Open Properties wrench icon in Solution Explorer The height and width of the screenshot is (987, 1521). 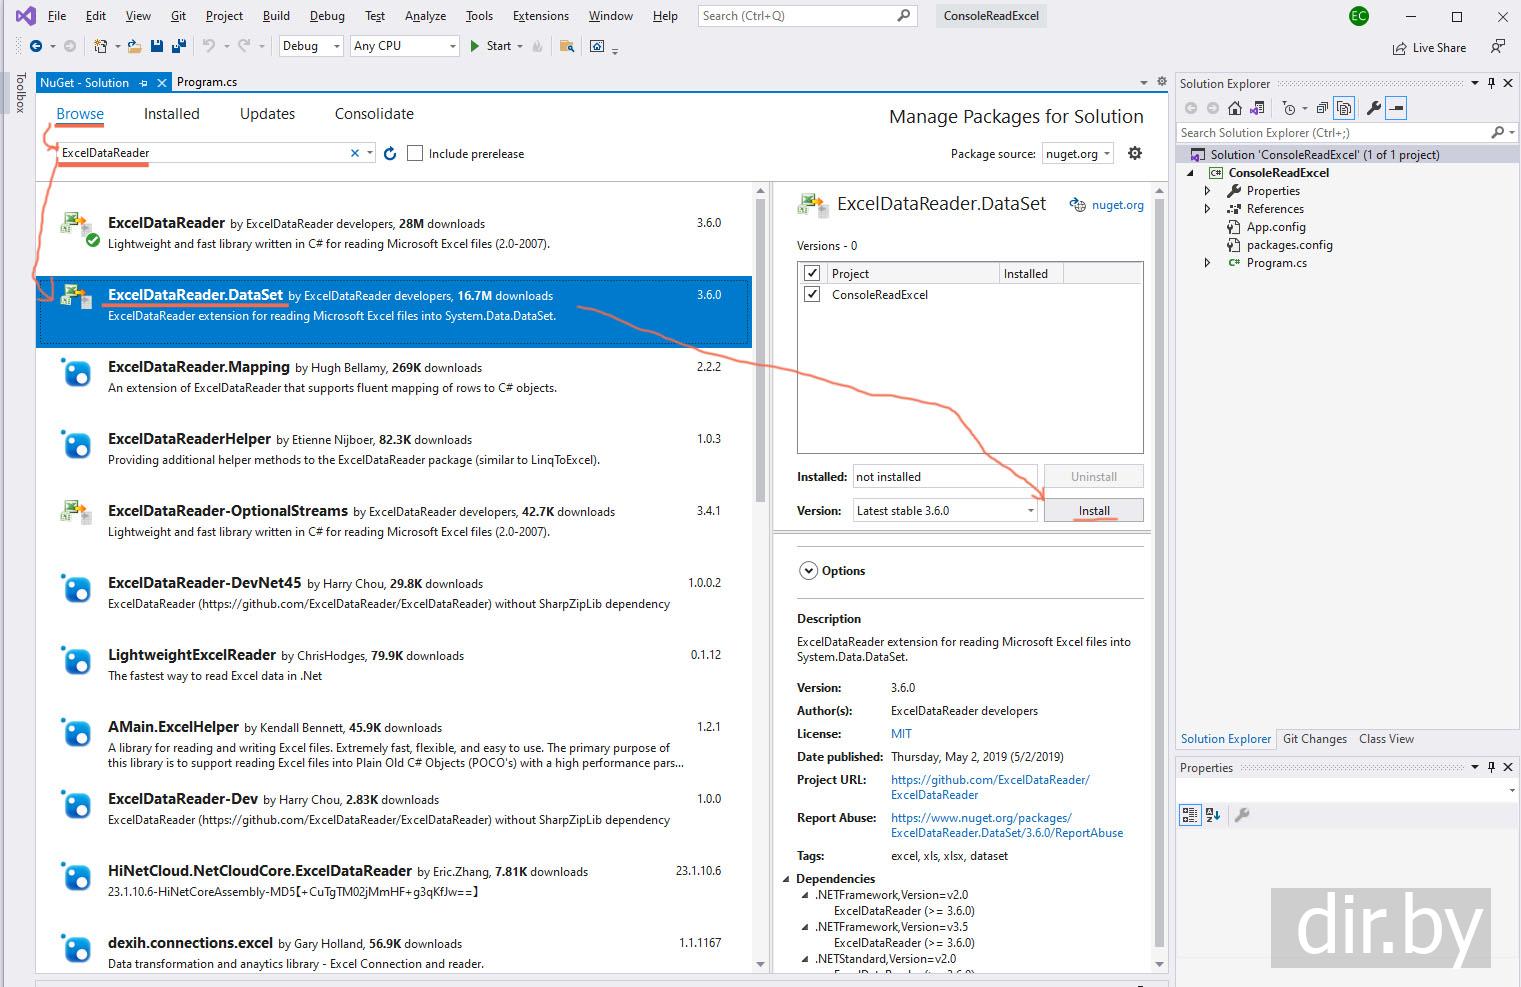1374,108
